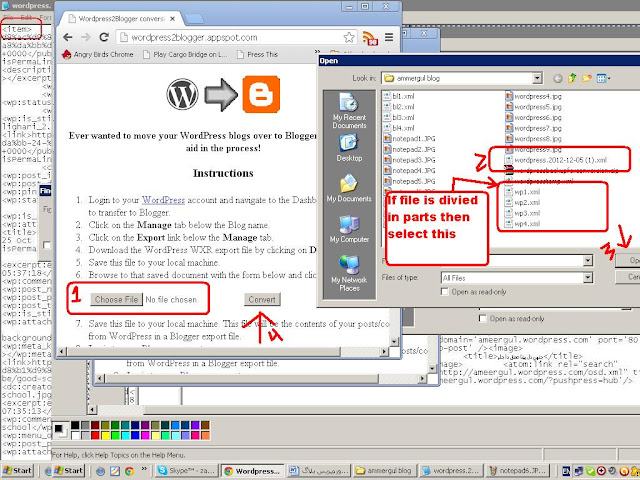This screenshot has height=480, width=640.
Task: Select My Computer in the places bar
Action: point(349,229)
